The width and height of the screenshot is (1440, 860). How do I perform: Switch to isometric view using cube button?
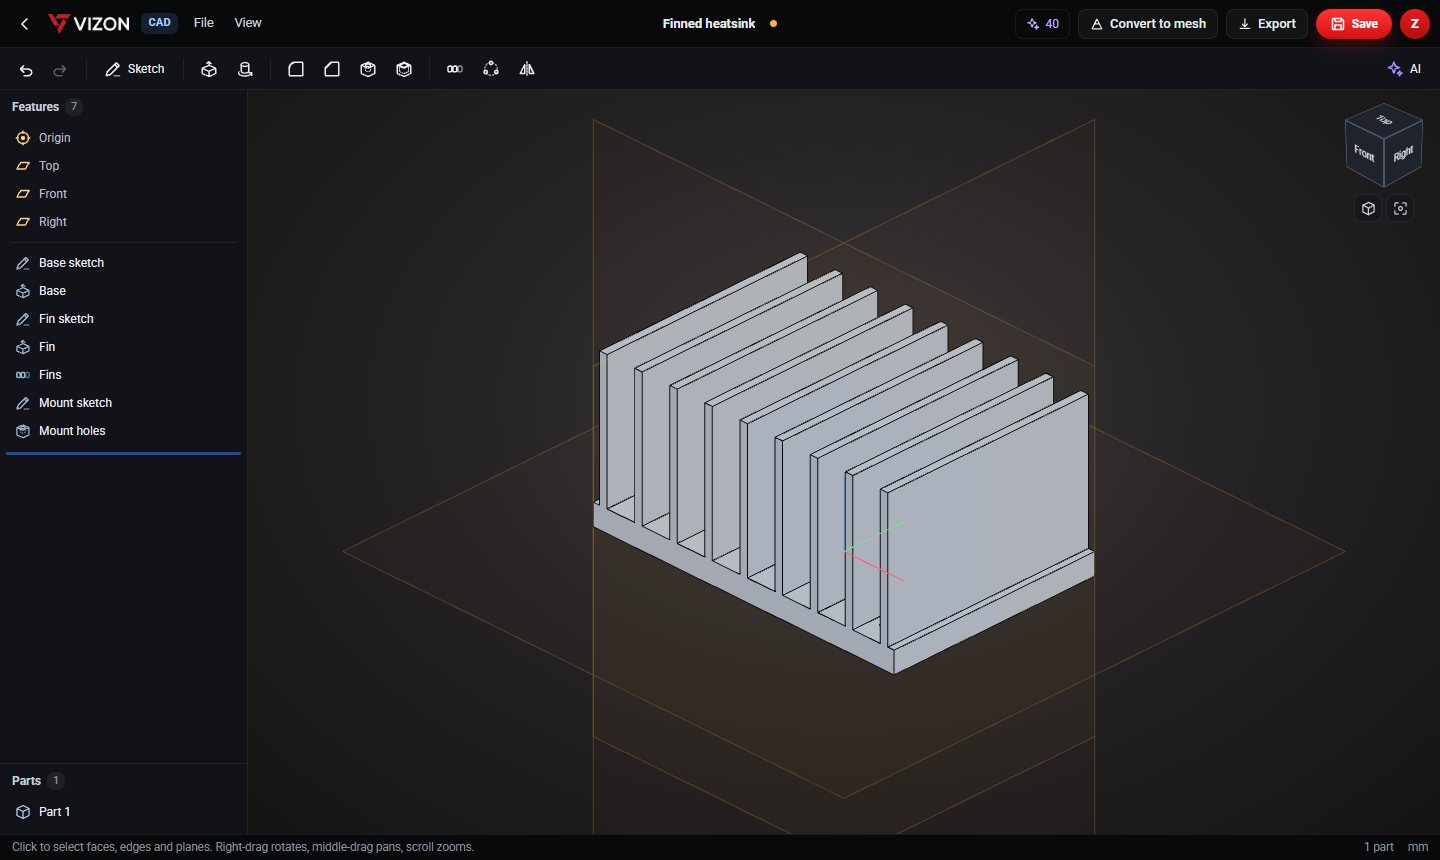[1368, 208]
